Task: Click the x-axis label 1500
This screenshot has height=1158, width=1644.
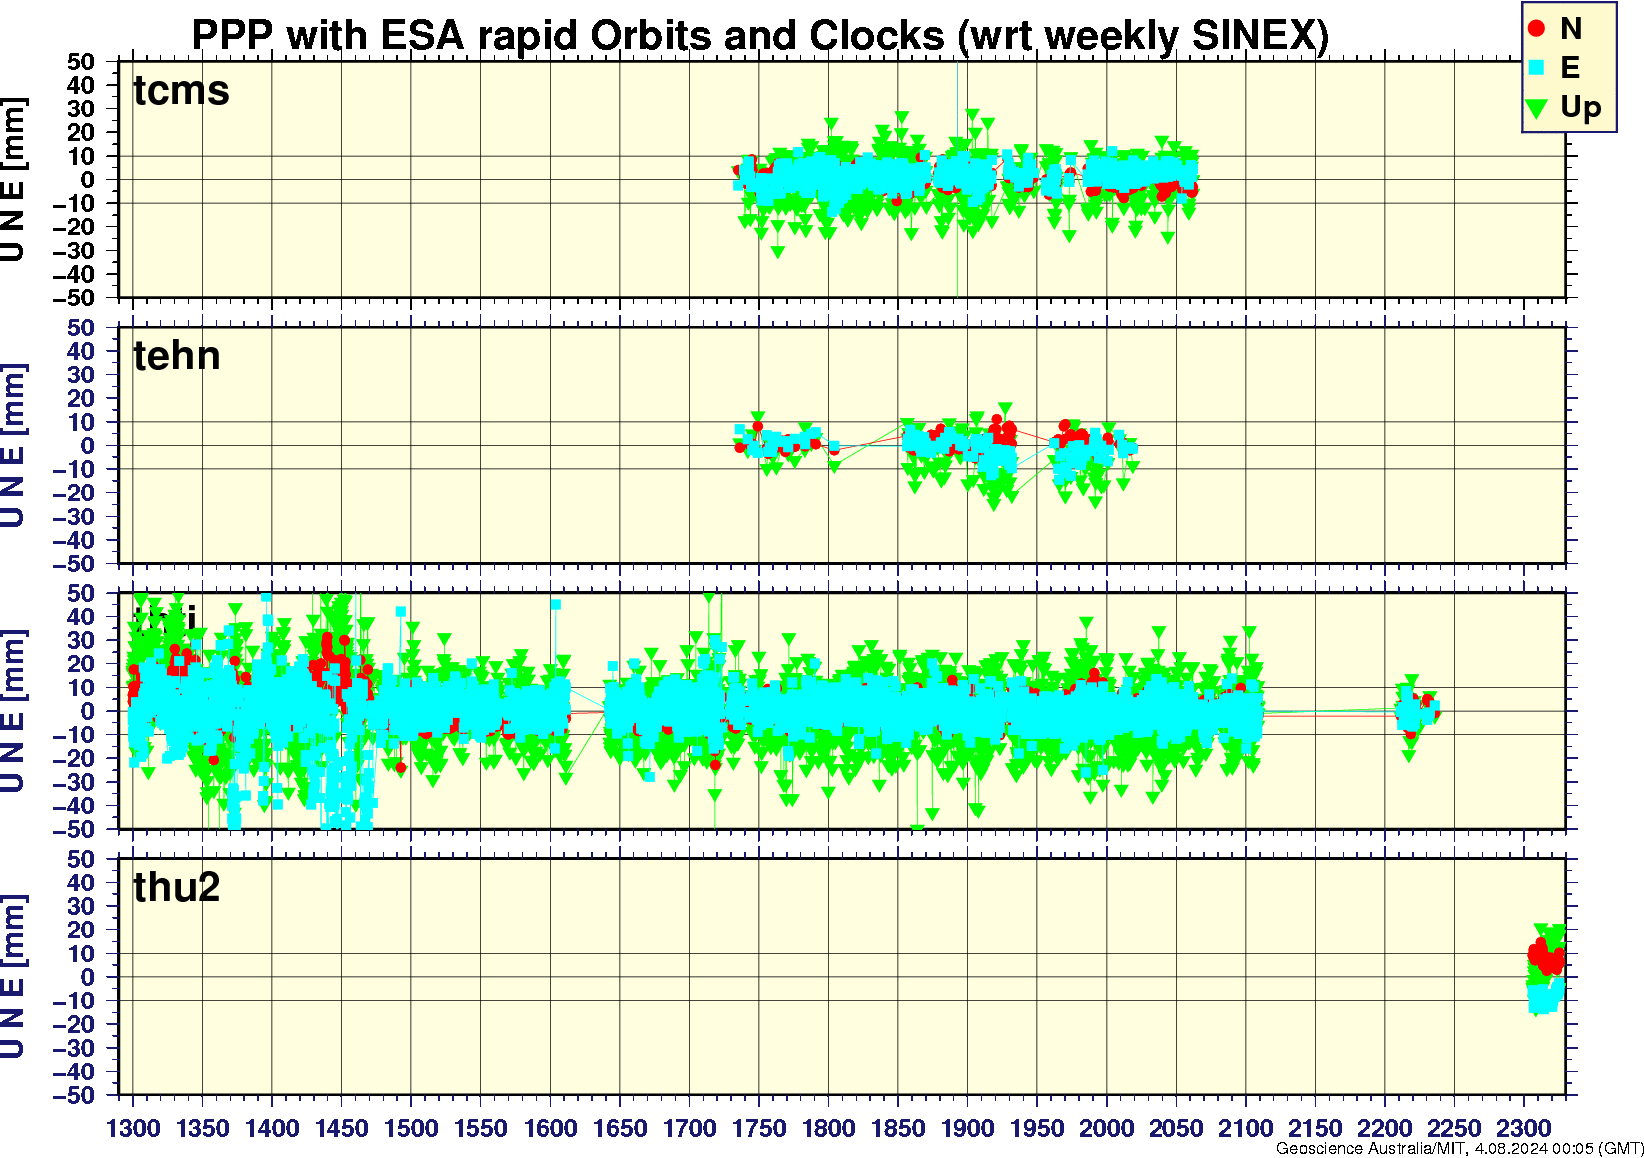Action: [411, 1128]
